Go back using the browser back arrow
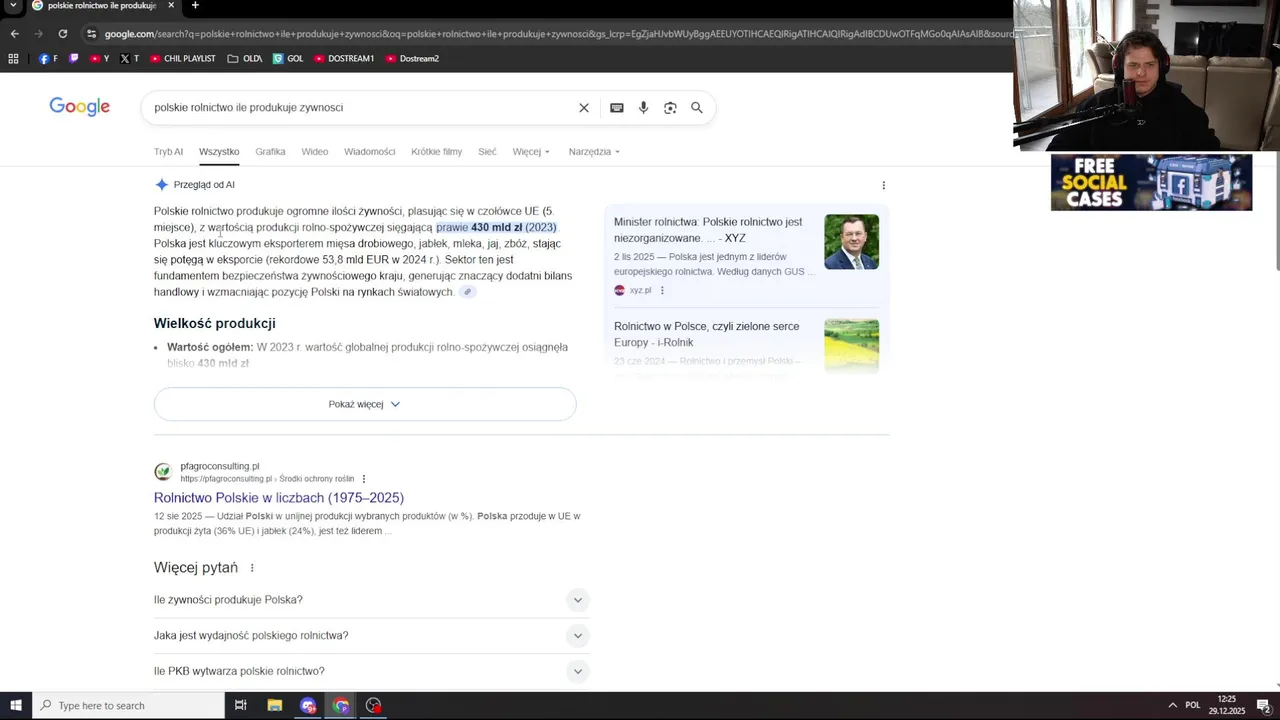 click(14, 33)
